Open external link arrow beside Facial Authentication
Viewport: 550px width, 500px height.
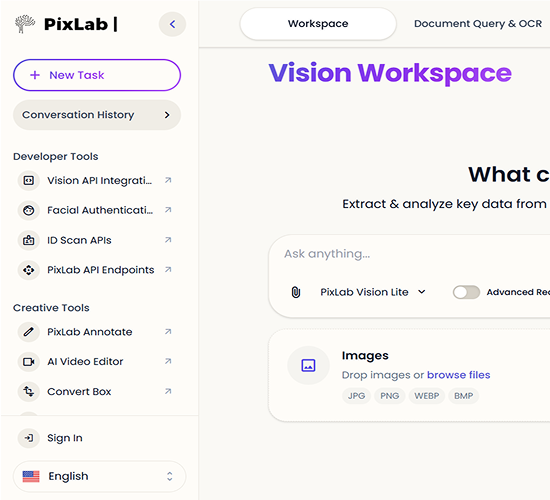pyautogui.click(x=168, y=210)
